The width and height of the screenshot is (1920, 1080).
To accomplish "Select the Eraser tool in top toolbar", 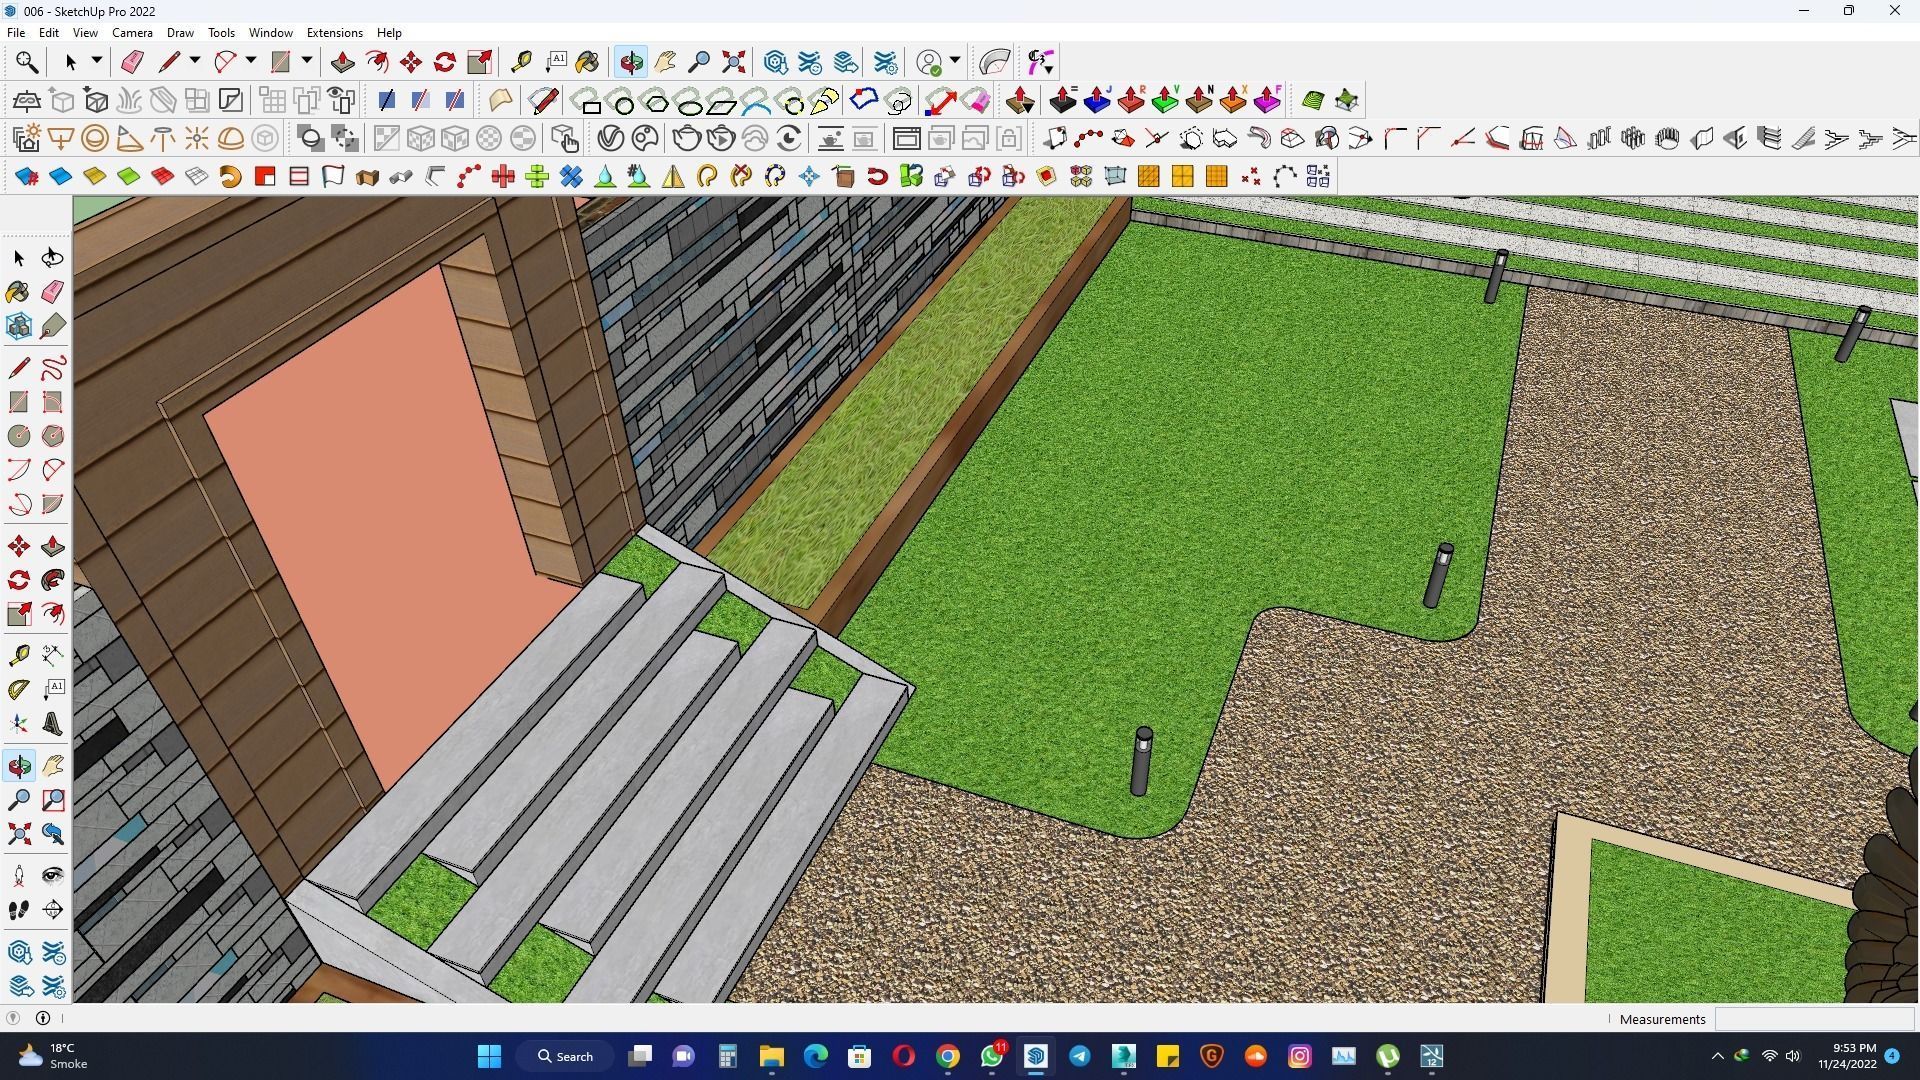I will pyautogui.click(x=132, y=62).
